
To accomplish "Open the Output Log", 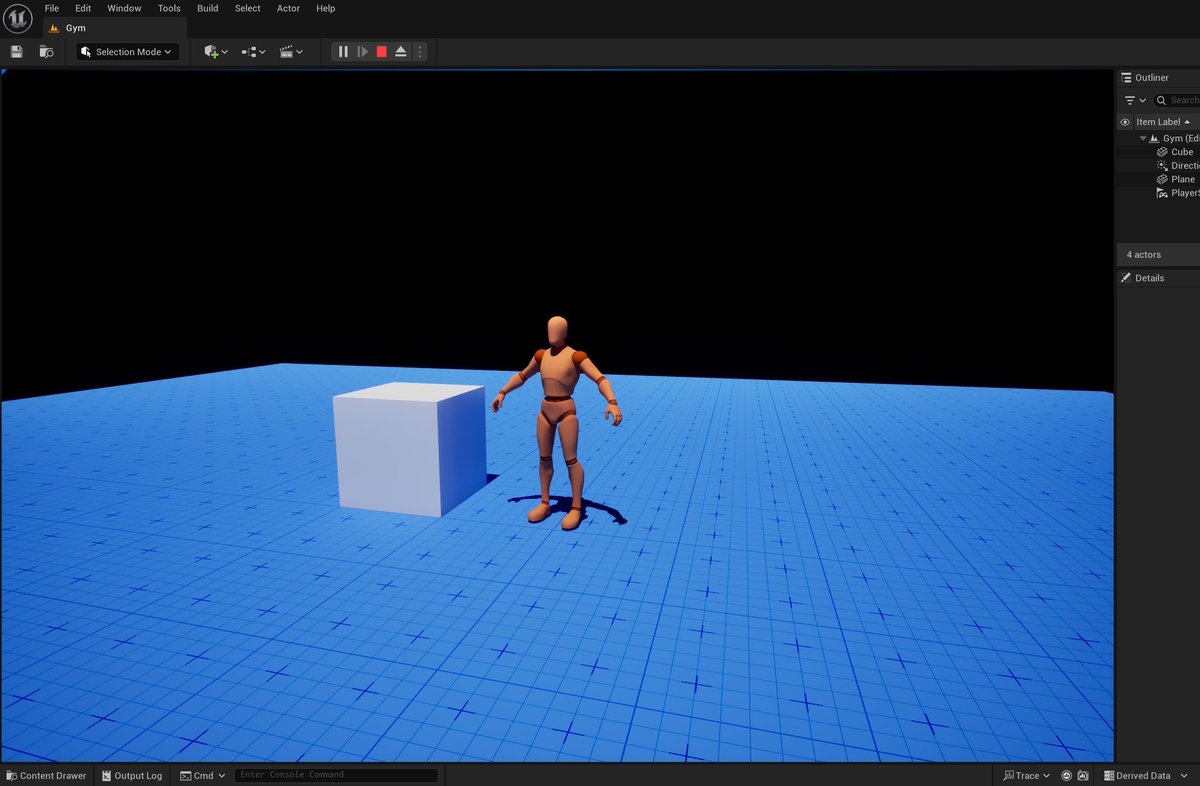I will click(x=131, y=775).
